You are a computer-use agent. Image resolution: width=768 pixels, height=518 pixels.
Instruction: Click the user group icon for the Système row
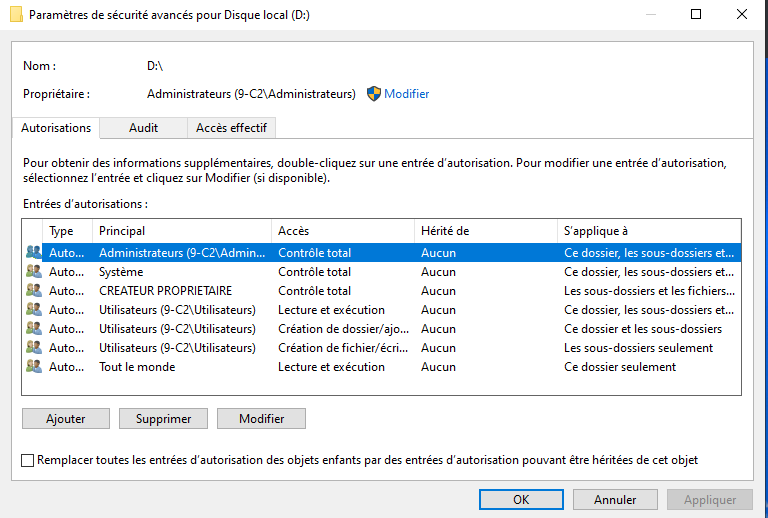[x=34, y=272]
